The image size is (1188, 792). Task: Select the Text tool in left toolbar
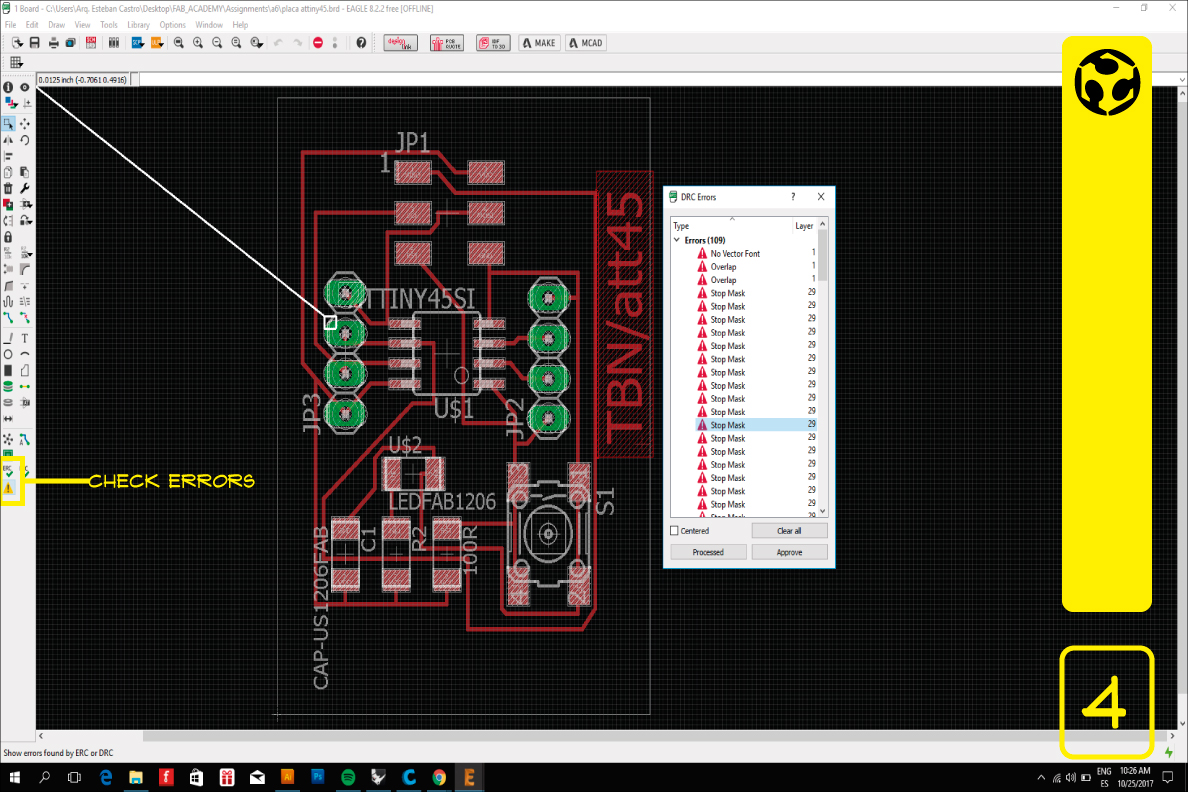25,338
